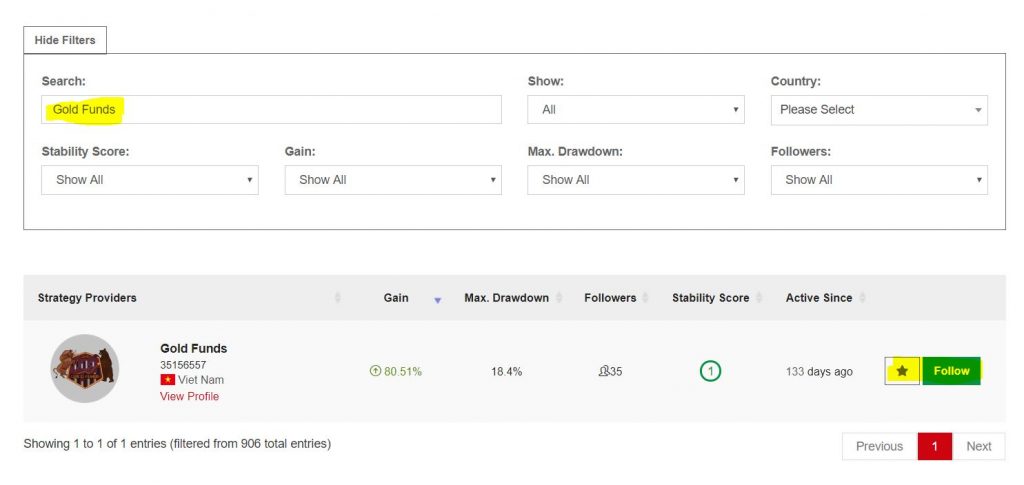Viewport: 1024px width, 485px height.
Task: Select page 1 in pagination
Action: [934, 446]
